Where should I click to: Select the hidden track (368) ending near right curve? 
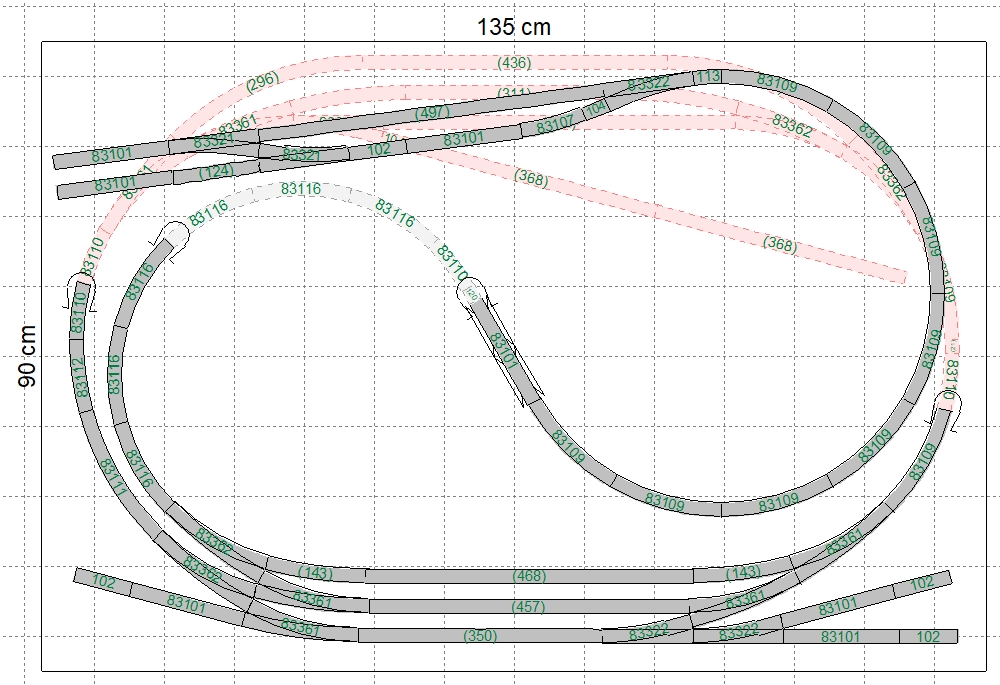coord(780,243)
